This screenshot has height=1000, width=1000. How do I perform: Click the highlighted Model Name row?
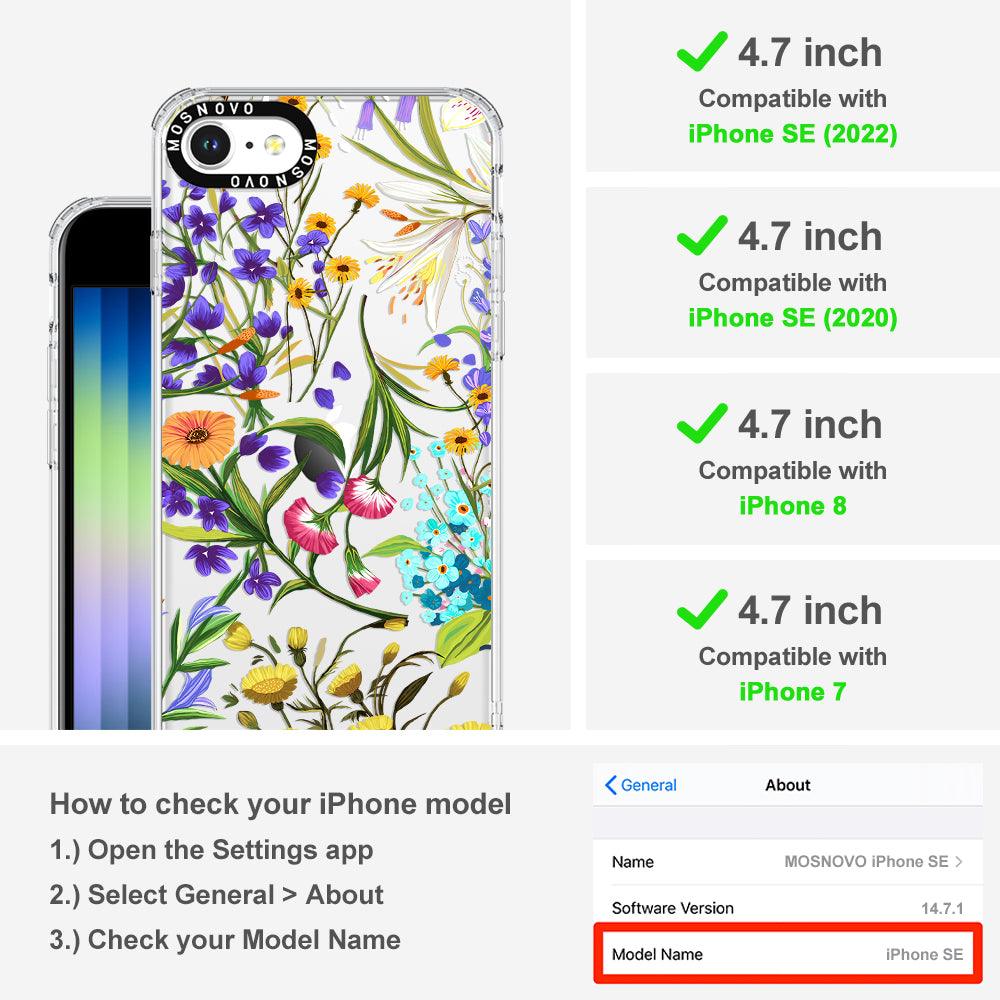click(x=788, y=954)
